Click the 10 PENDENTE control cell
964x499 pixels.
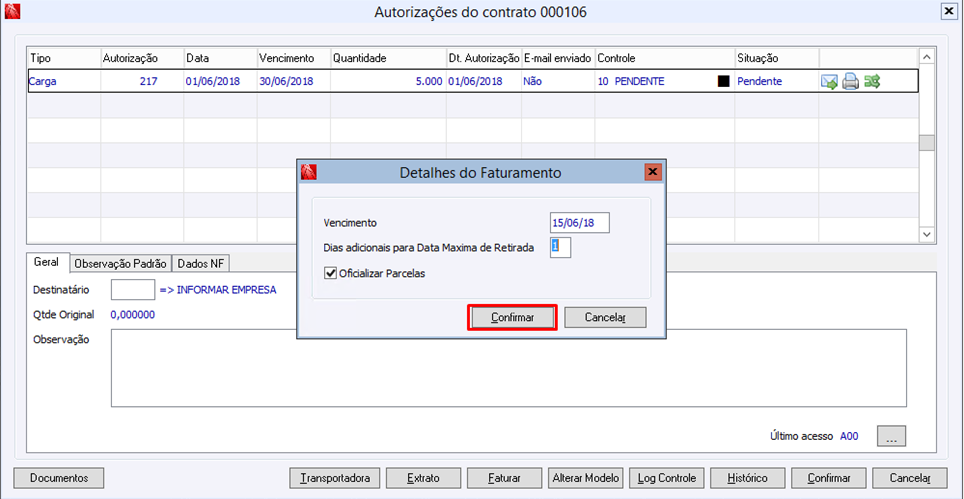point(665,81)
